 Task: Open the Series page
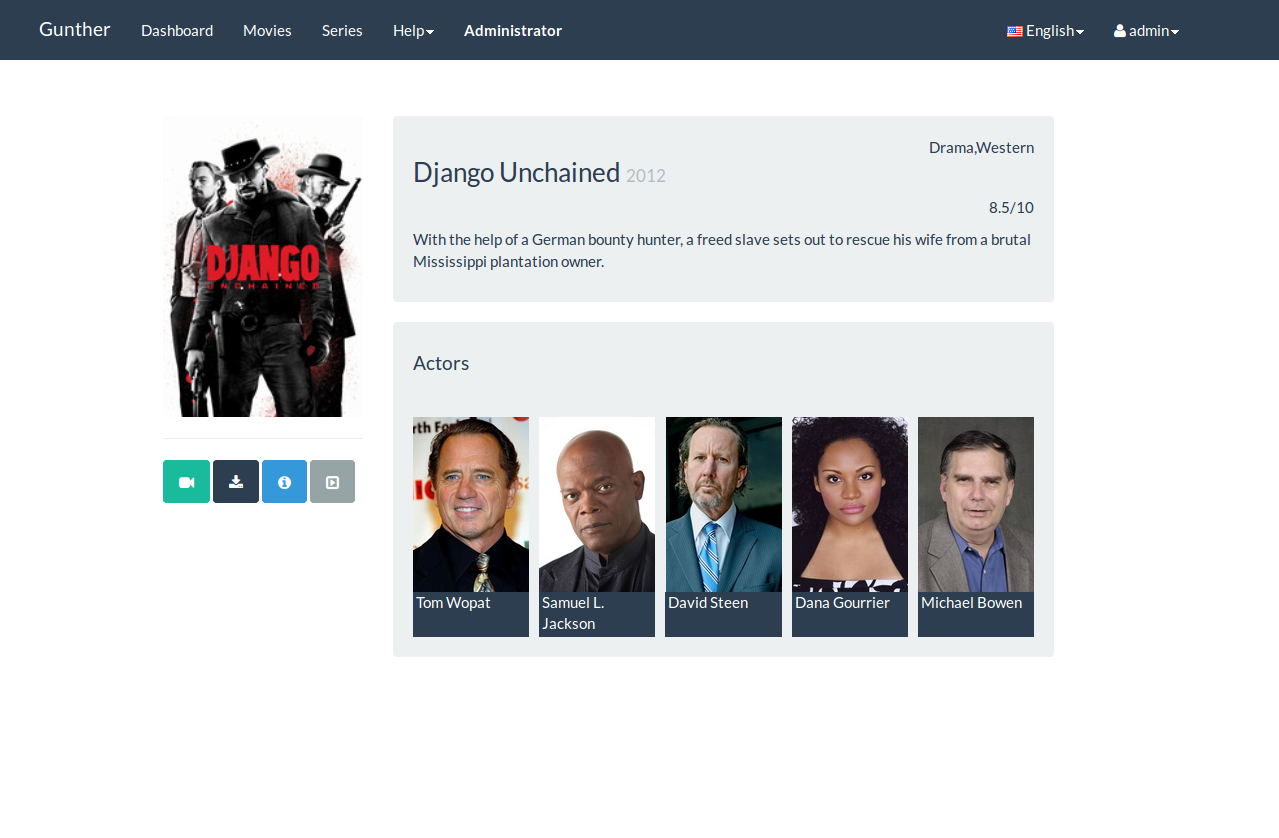(342, 31)
